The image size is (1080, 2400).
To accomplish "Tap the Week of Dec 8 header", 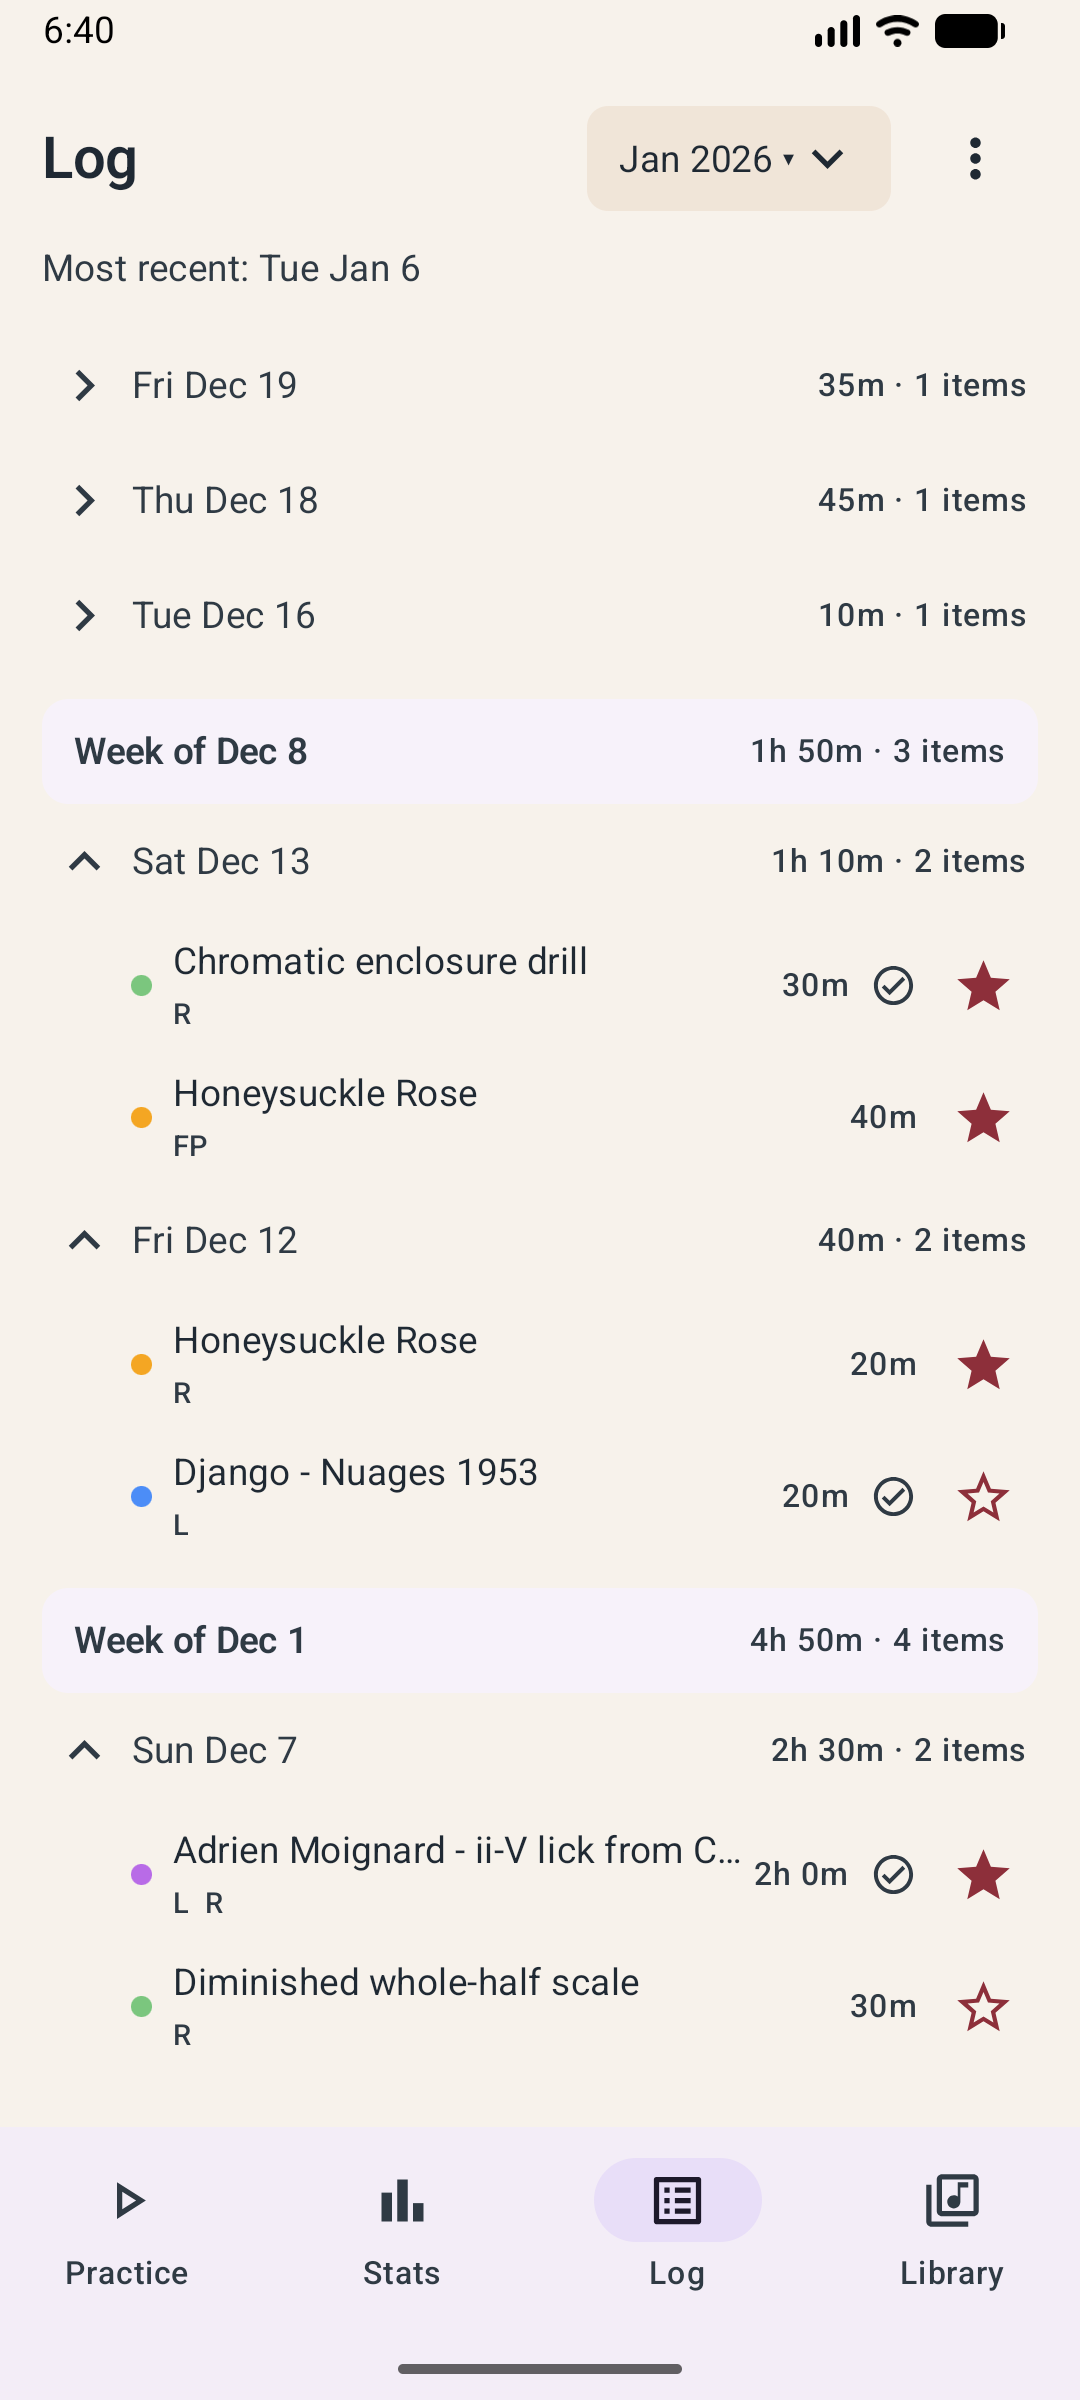I will pos(539,752).
